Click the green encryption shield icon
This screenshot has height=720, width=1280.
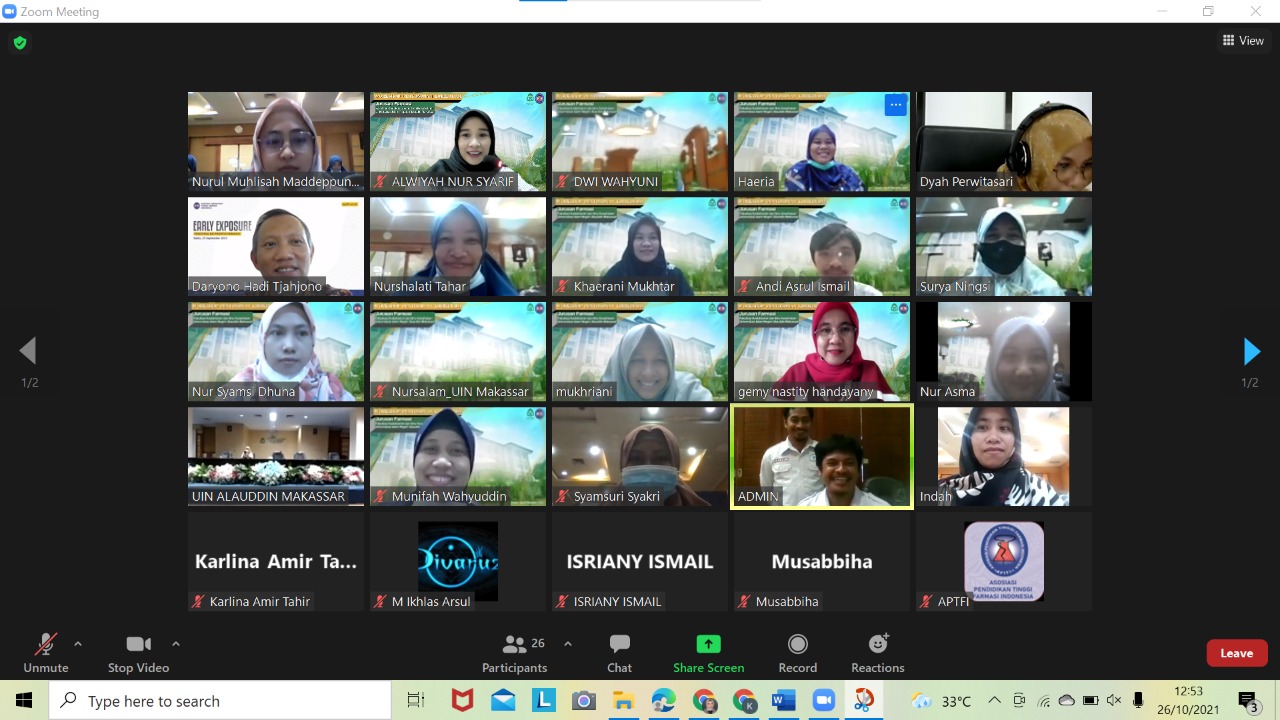[20, 43]
